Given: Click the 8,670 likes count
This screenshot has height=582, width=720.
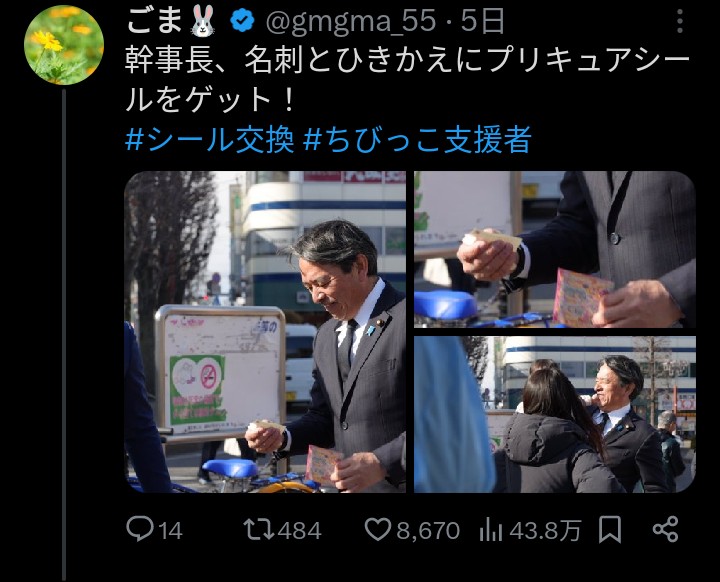Looking at the screenshot, I should coord(428,530).
